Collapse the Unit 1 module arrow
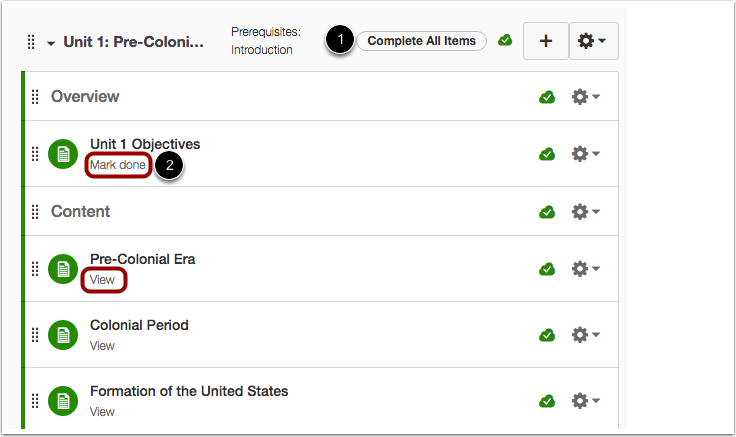Viewport: 736px width, 437px height. coord(51,43)
